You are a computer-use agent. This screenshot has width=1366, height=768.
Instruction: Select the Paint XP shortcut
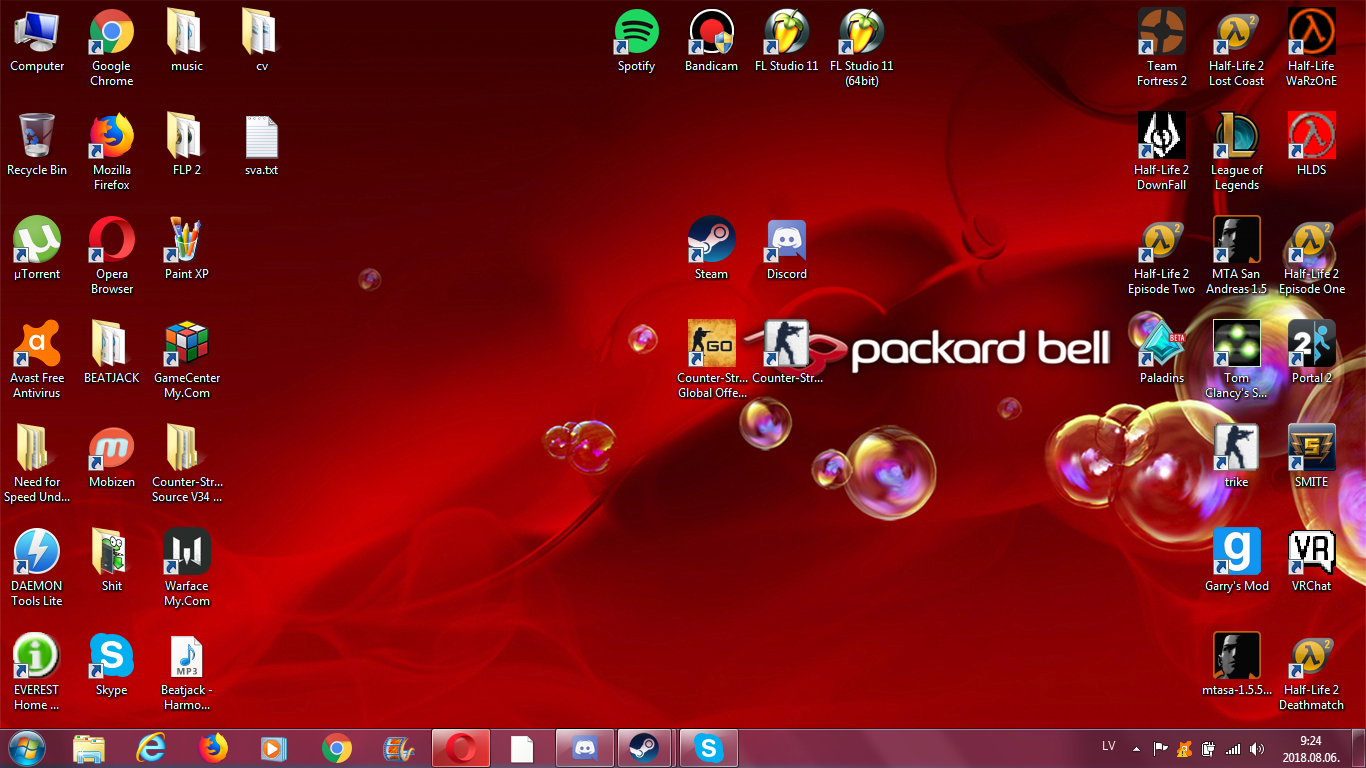(187, 249)
